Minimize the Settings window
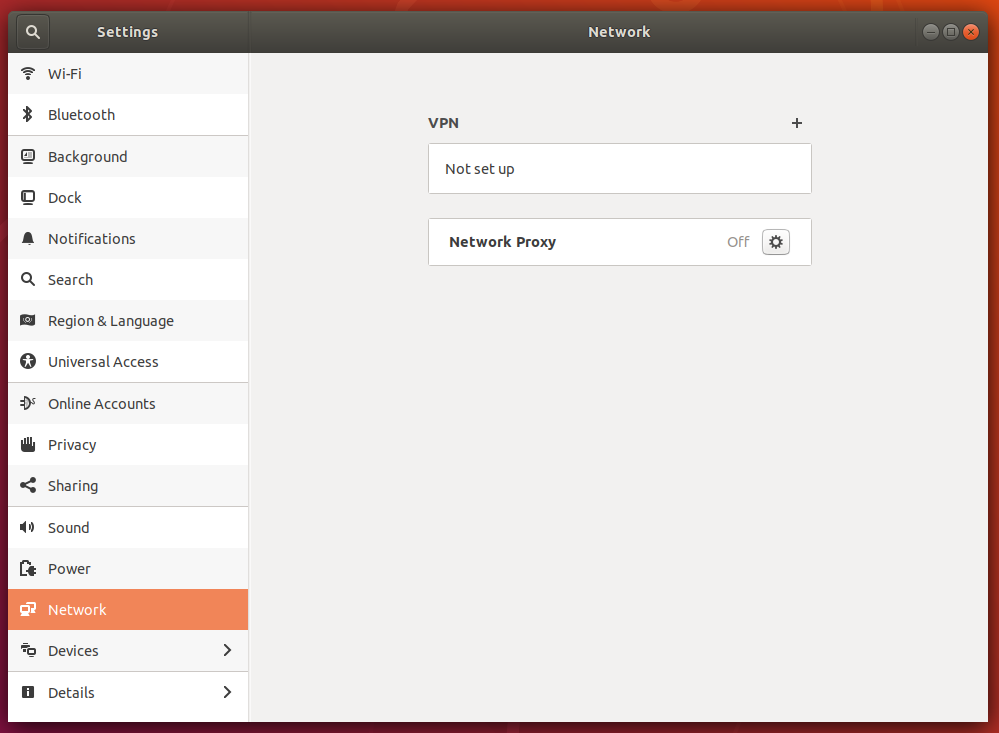 [931, 32]
